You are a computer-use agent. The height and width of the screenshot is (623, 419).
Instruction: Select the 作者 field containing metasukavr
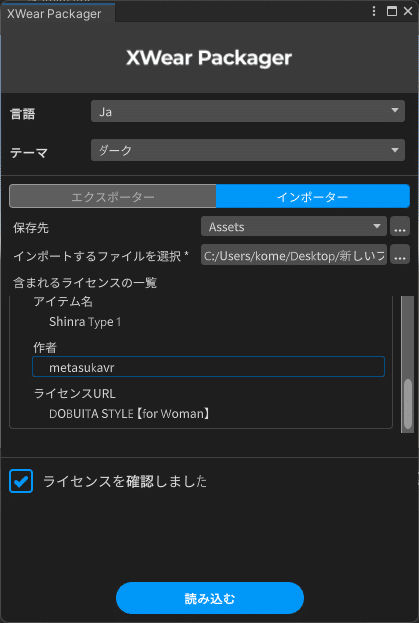209,367
